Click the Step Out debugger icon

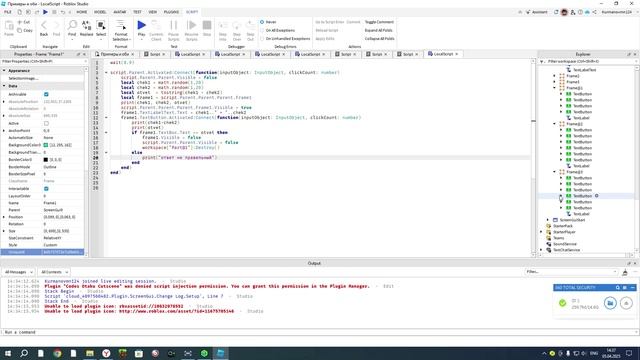pos(250,26)
